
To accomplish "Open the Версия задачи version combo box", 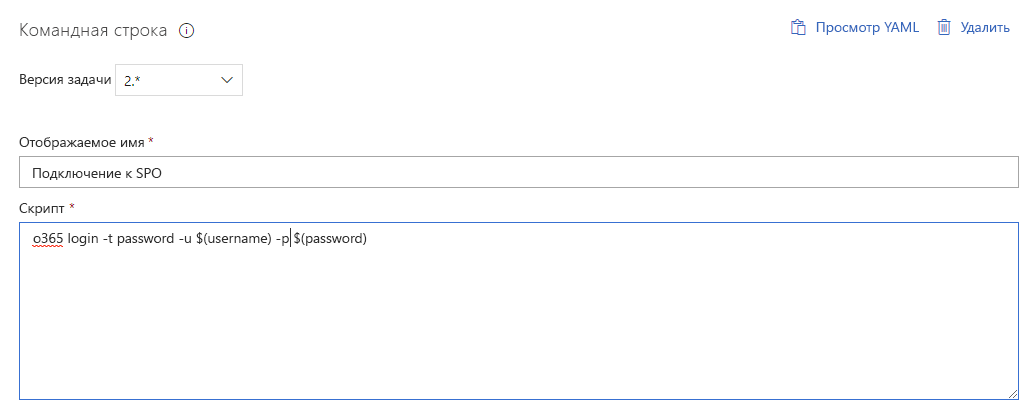I will click(x=179, y=80).
